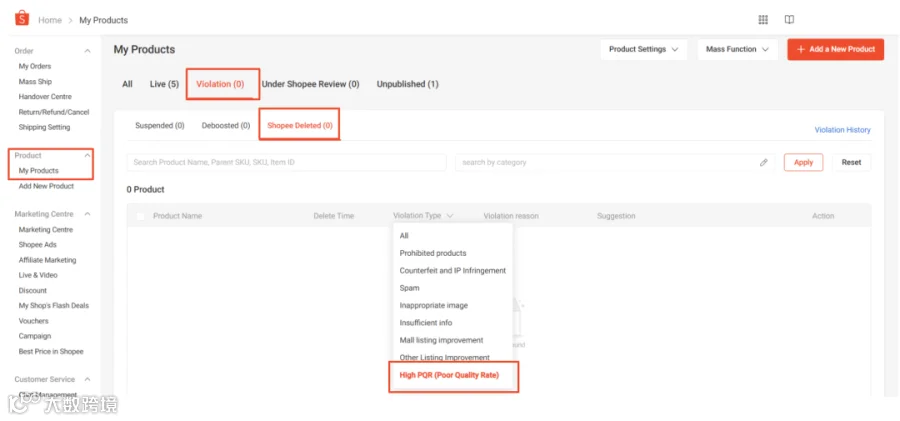Tick the select-all checkbox beside Product Name
The image size is (900, 421).
[x=141, y=216]
